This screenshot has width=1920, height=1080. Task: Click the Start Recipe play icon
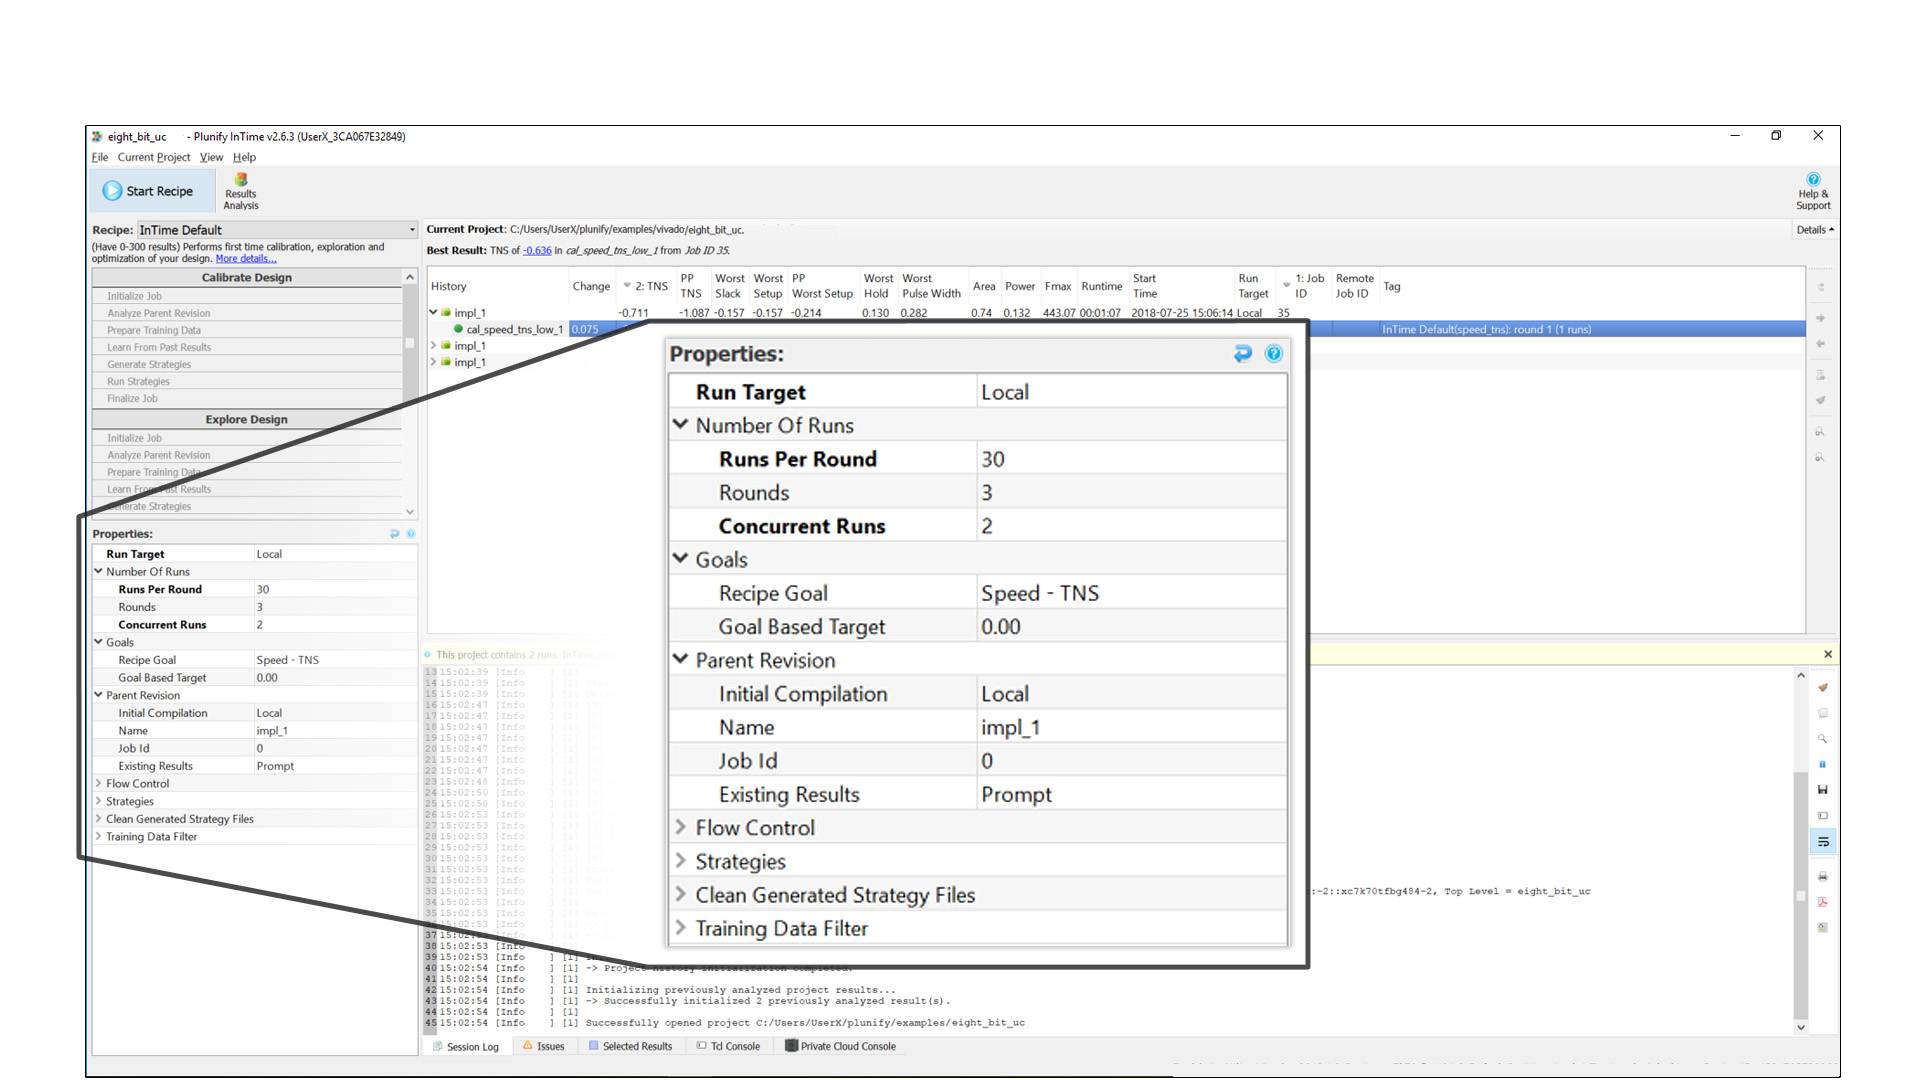click(x=112, y=191)
